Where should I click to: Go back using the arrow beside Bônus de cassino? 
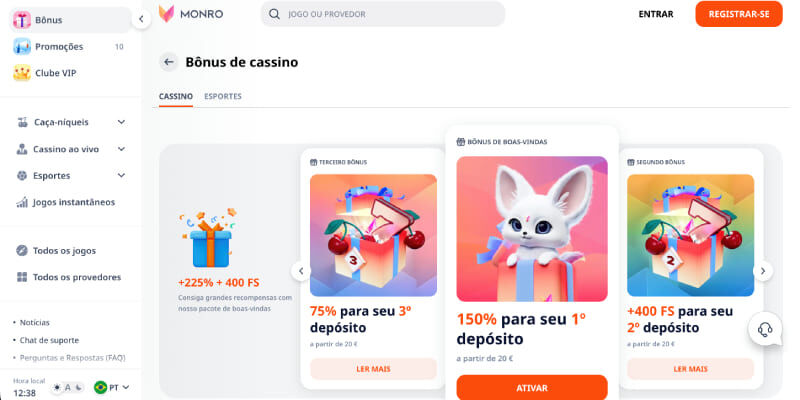(168, 62)
